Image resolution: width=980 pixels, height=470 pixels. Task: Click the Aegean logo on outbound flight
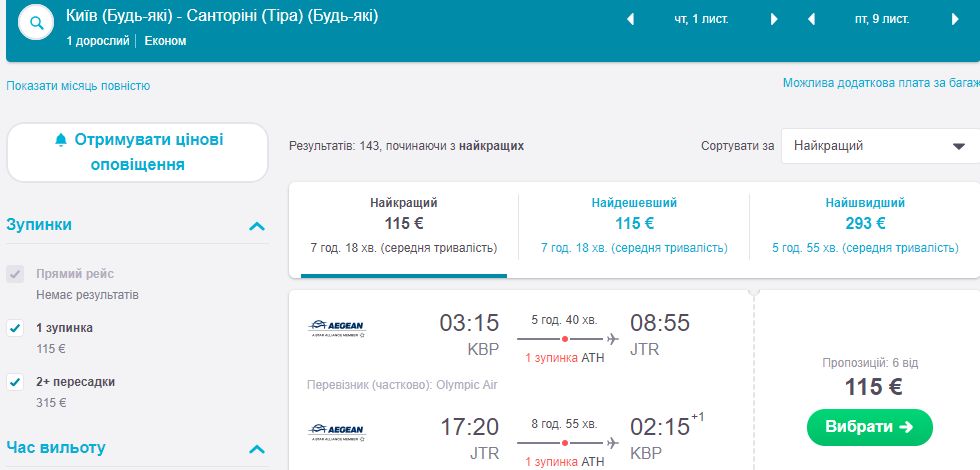tap(337, 327)
